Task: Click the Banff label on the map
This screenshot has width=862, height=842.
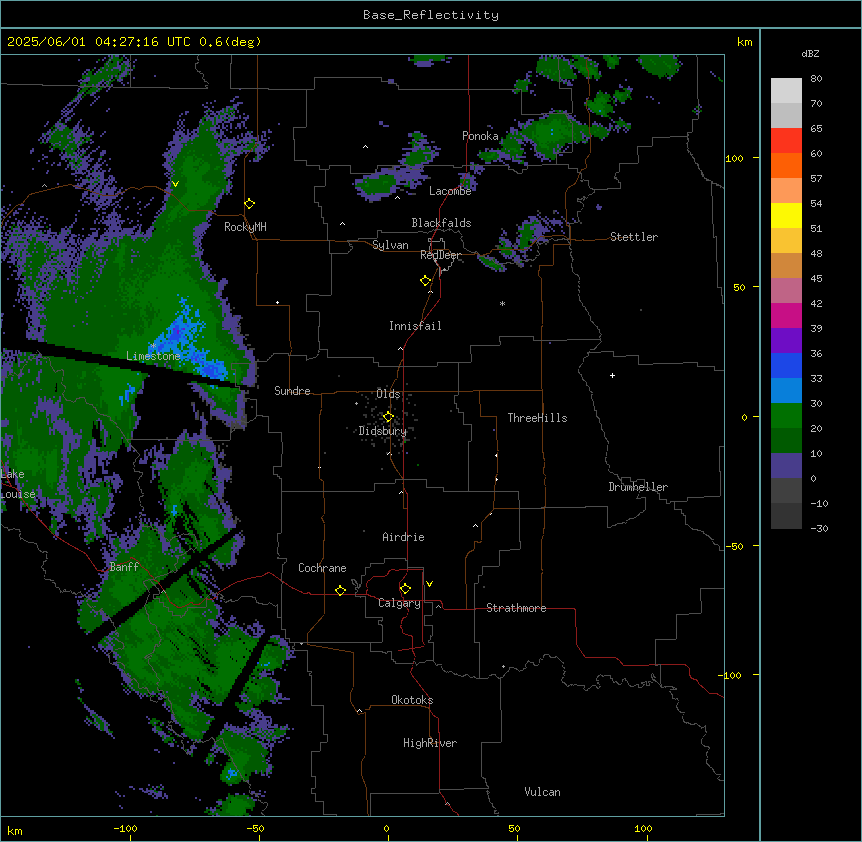Action: (124, 567)
